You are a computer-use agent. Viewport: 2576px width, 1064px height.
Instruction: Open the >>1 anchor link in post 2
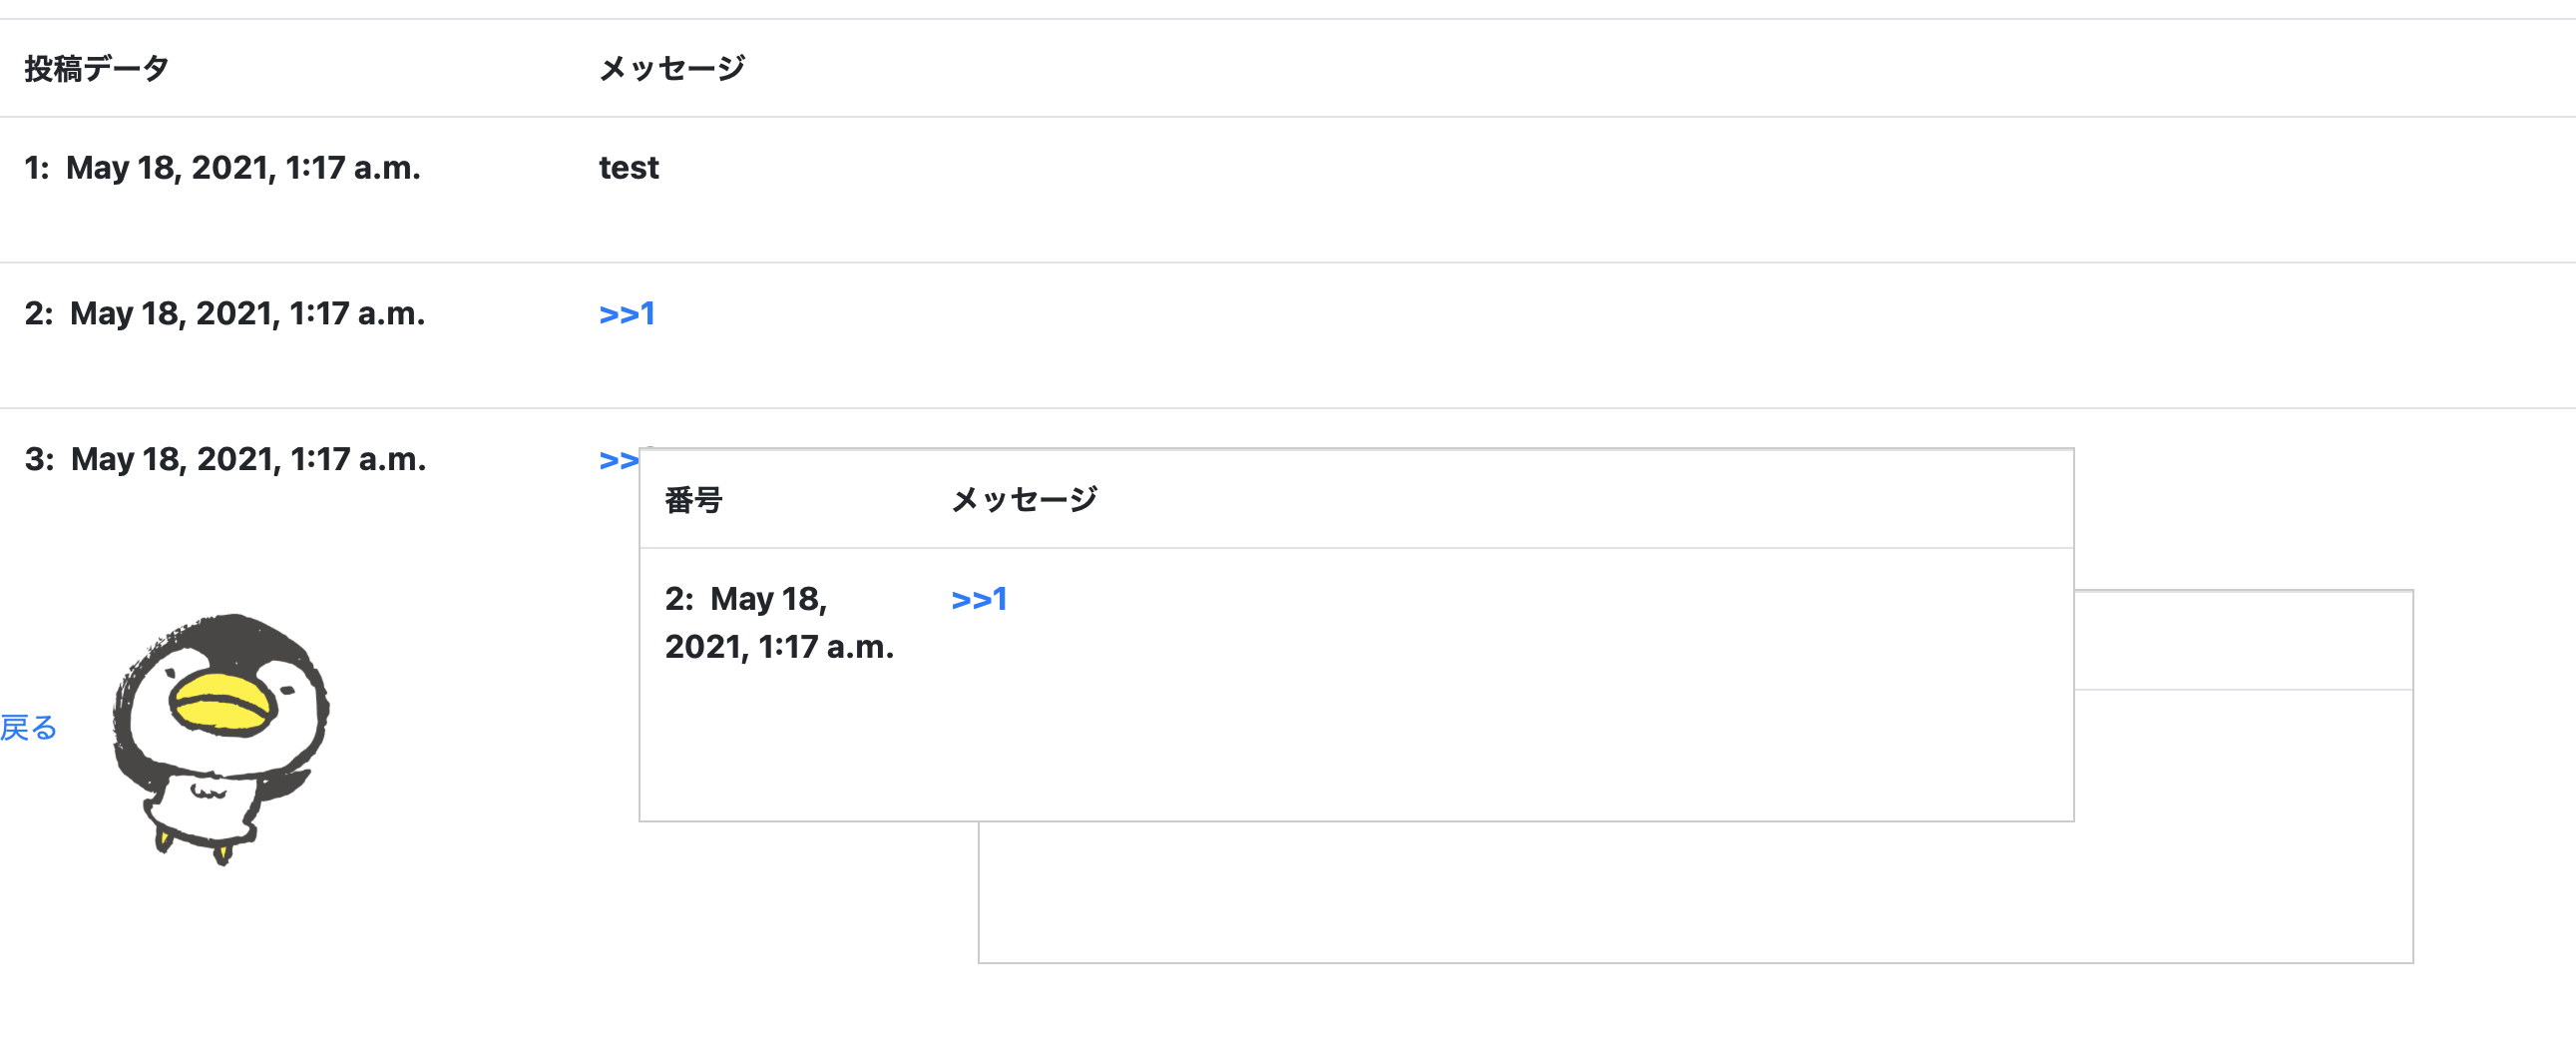pyautogui.click(x=625, y=313)
